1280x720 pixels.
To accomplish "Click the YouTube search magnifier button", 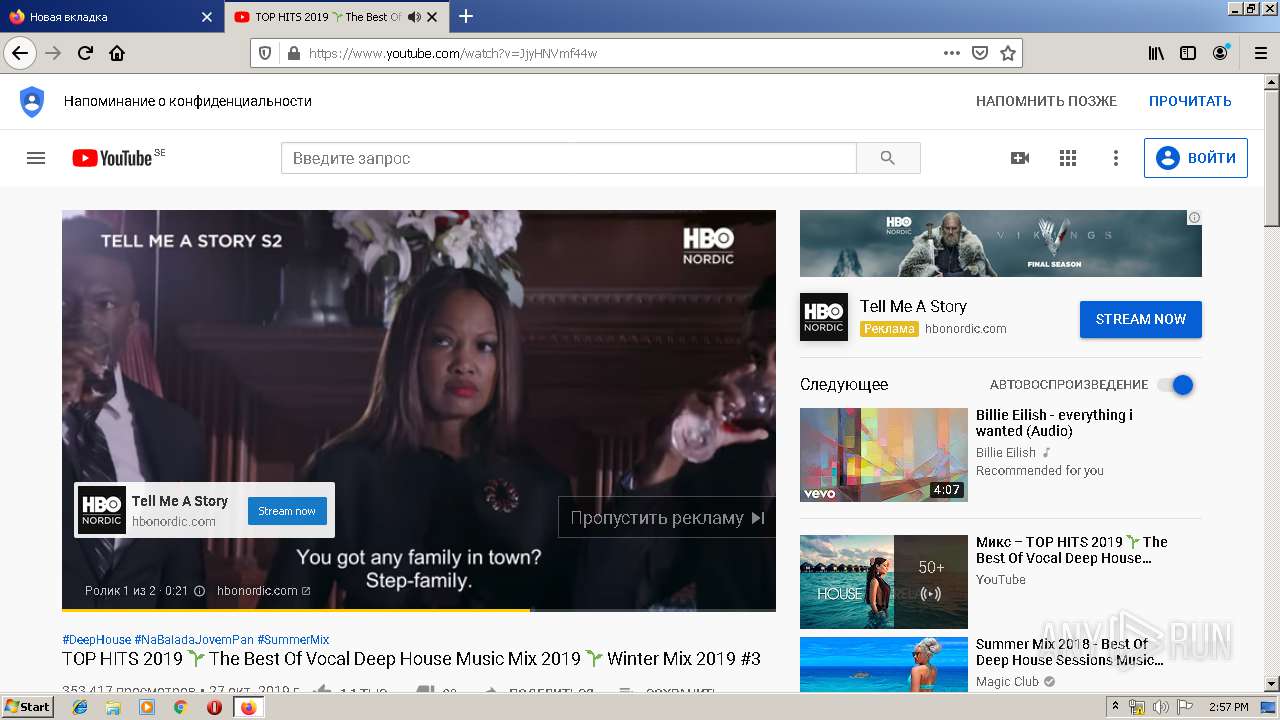I will (x=888, y=158).
